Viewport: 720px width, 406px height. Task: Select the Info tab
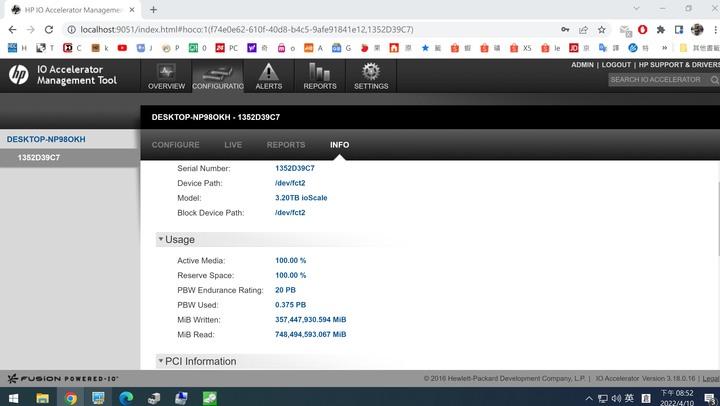click(x=339, y=145)
